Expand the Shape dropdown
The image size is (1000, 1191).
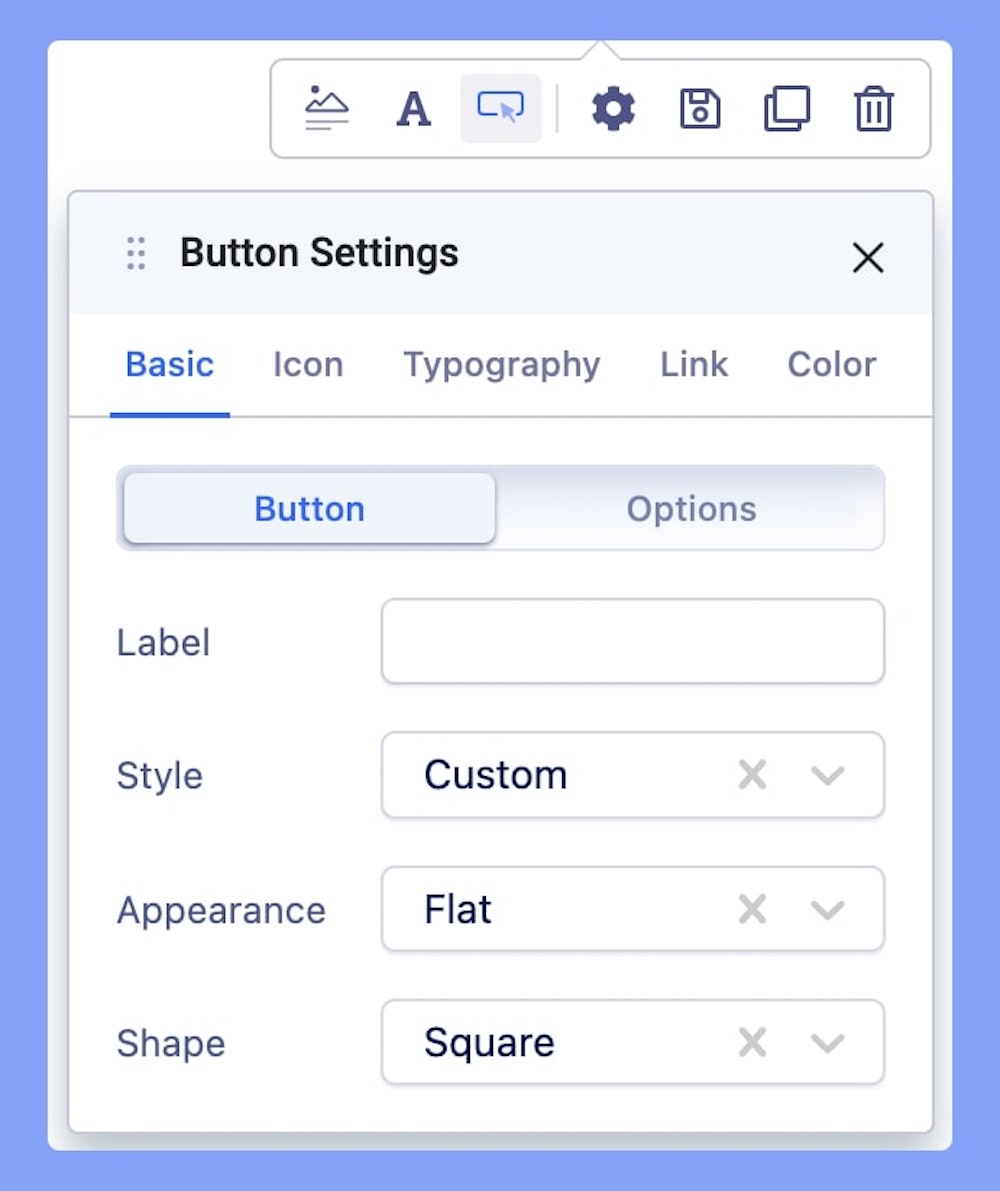click(827, 1043)
